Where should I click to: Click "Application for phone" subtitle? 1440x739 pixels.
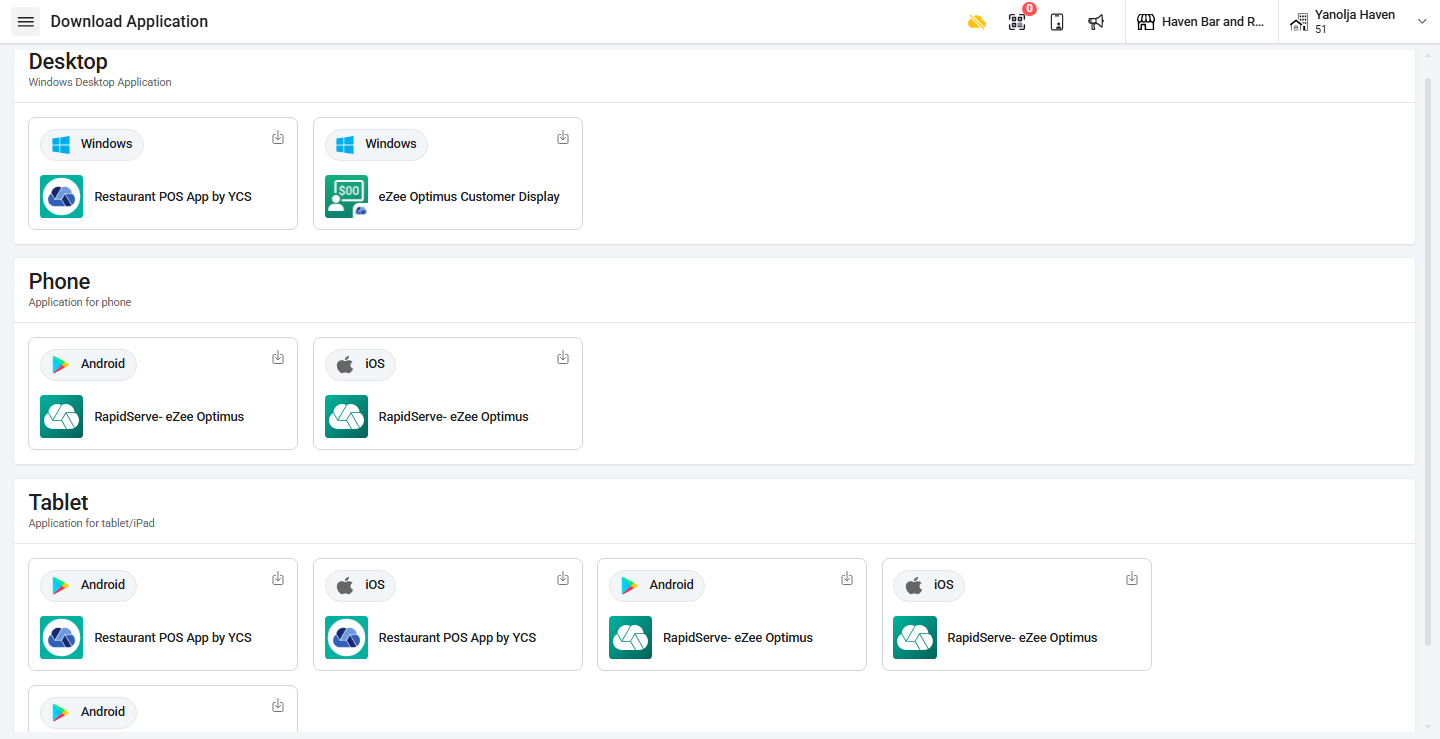click(80, 303)
